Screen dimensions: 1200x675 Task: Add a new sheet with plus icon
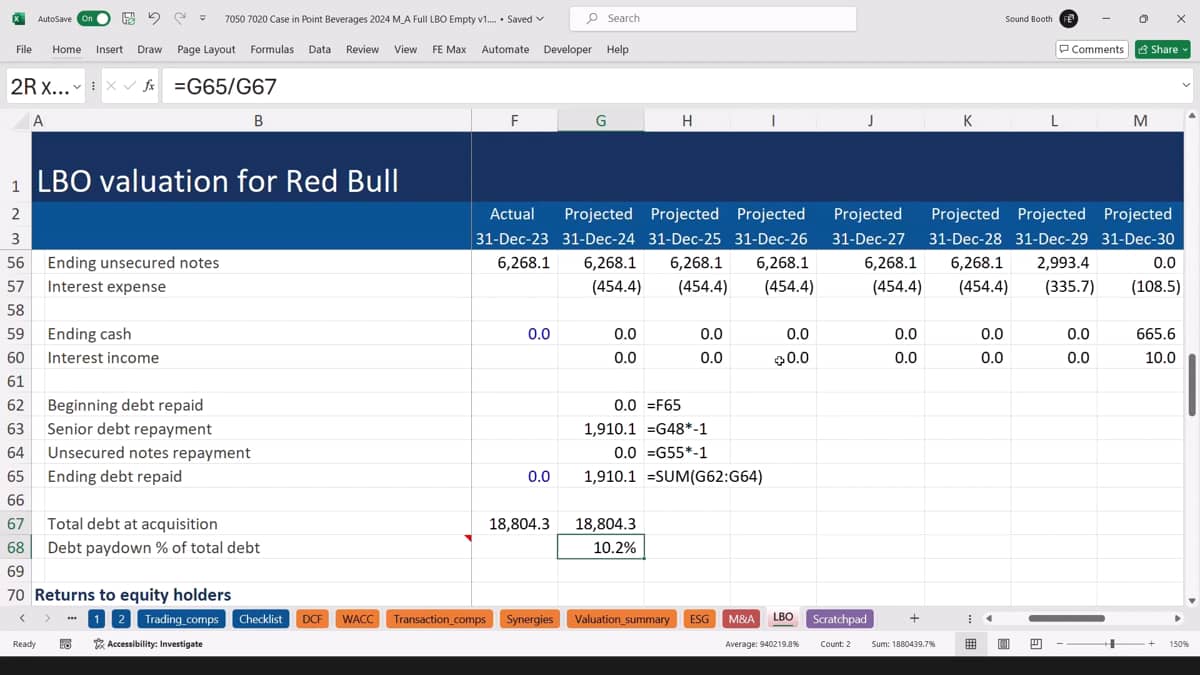[914, 619]
